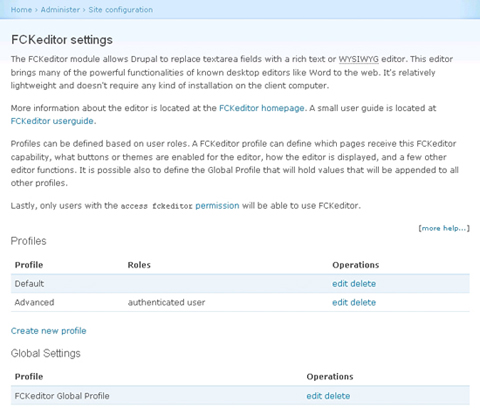Delete the FCKeditor Global Profile
This screenshot has height=415, width=480.
point(337,396)
